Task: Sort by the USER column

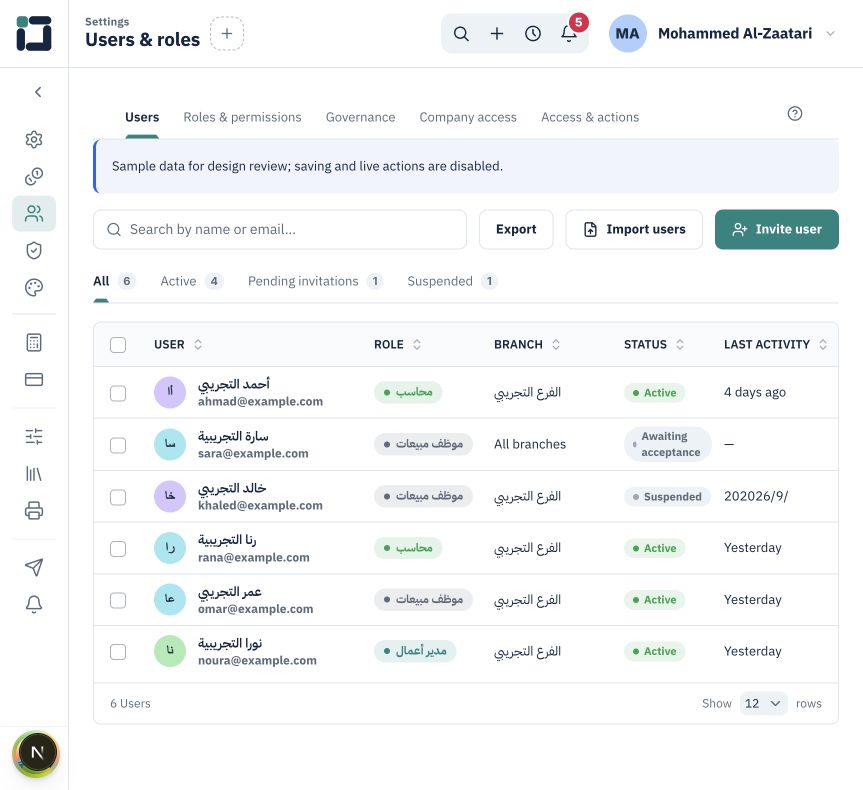Action: point(178,345)
